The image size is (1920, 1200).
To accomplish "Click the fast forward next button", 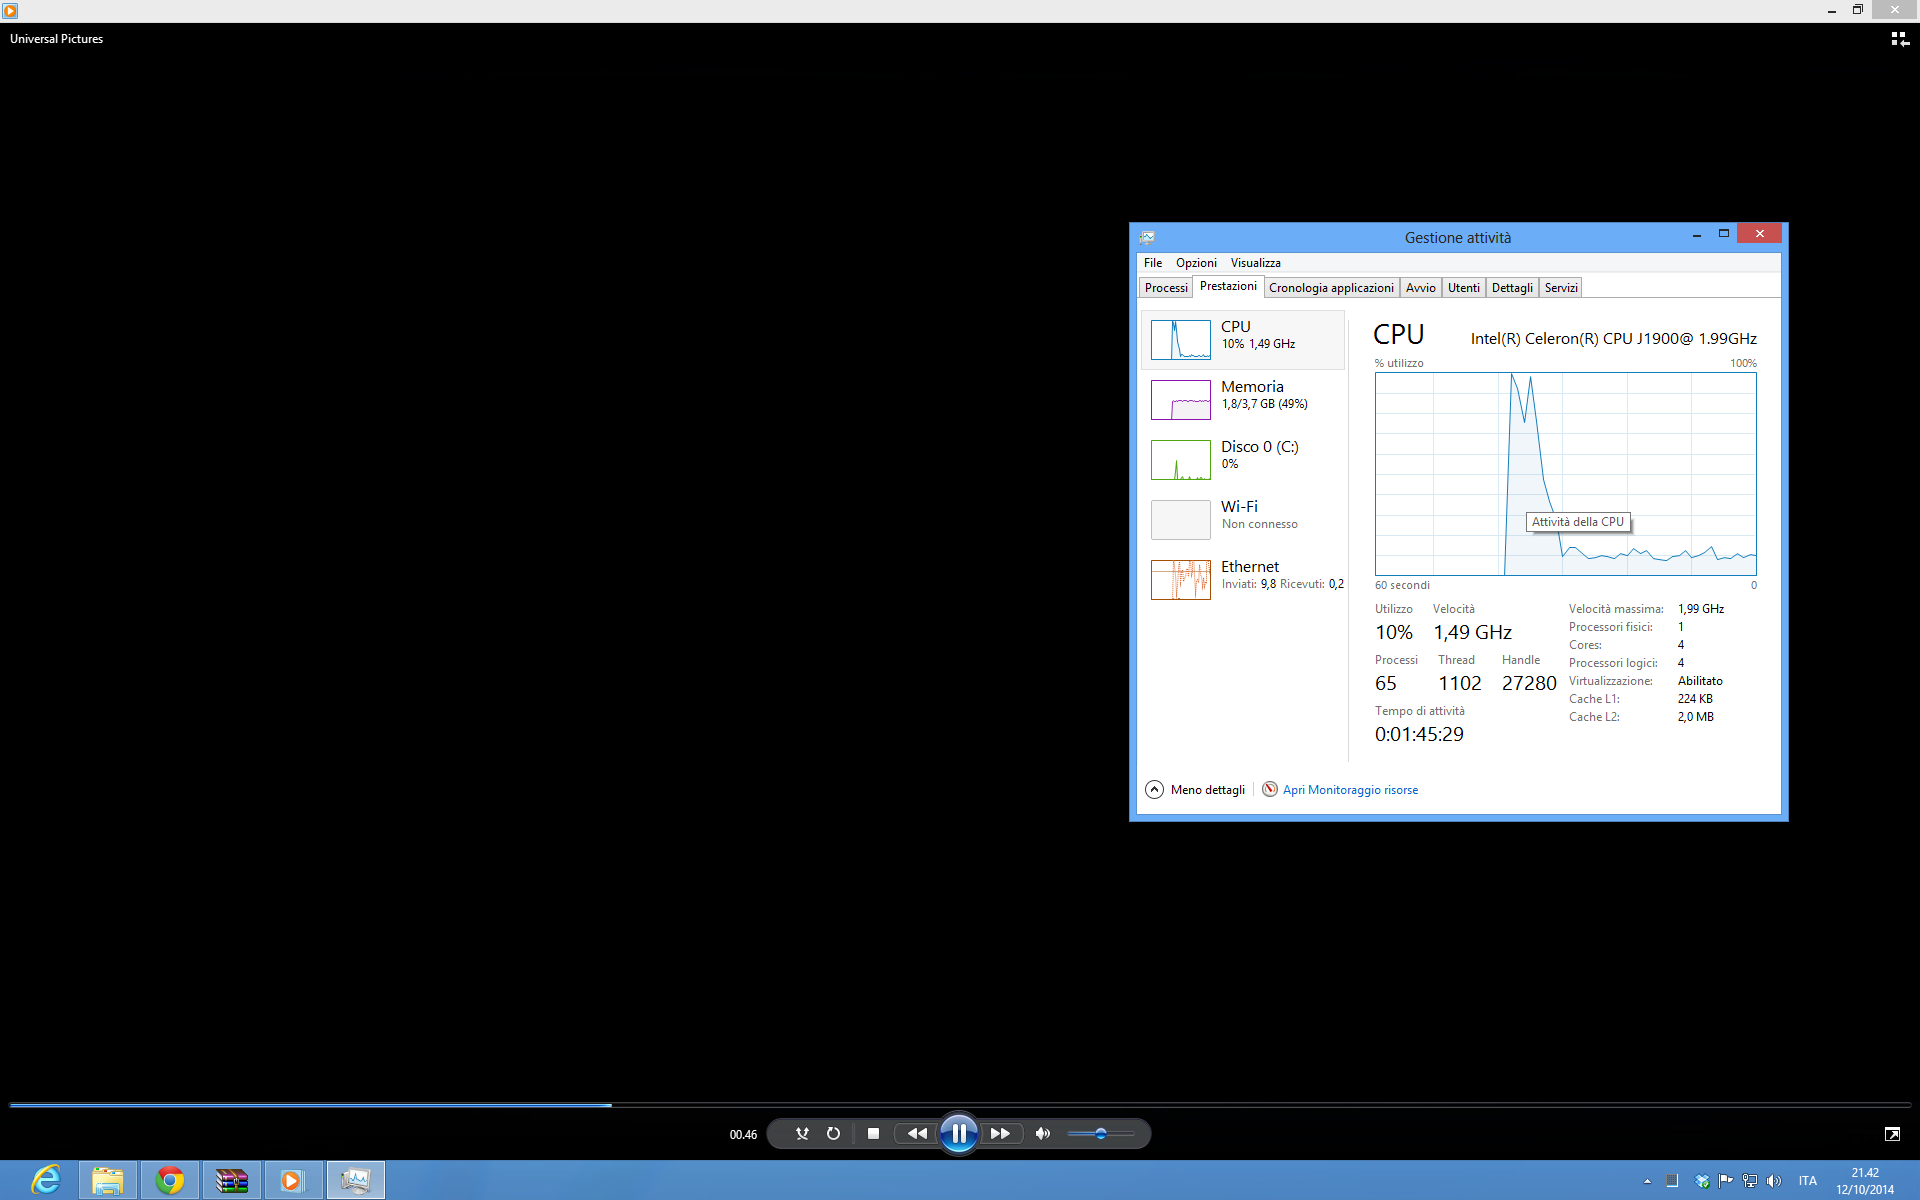I will 1000,1133.
